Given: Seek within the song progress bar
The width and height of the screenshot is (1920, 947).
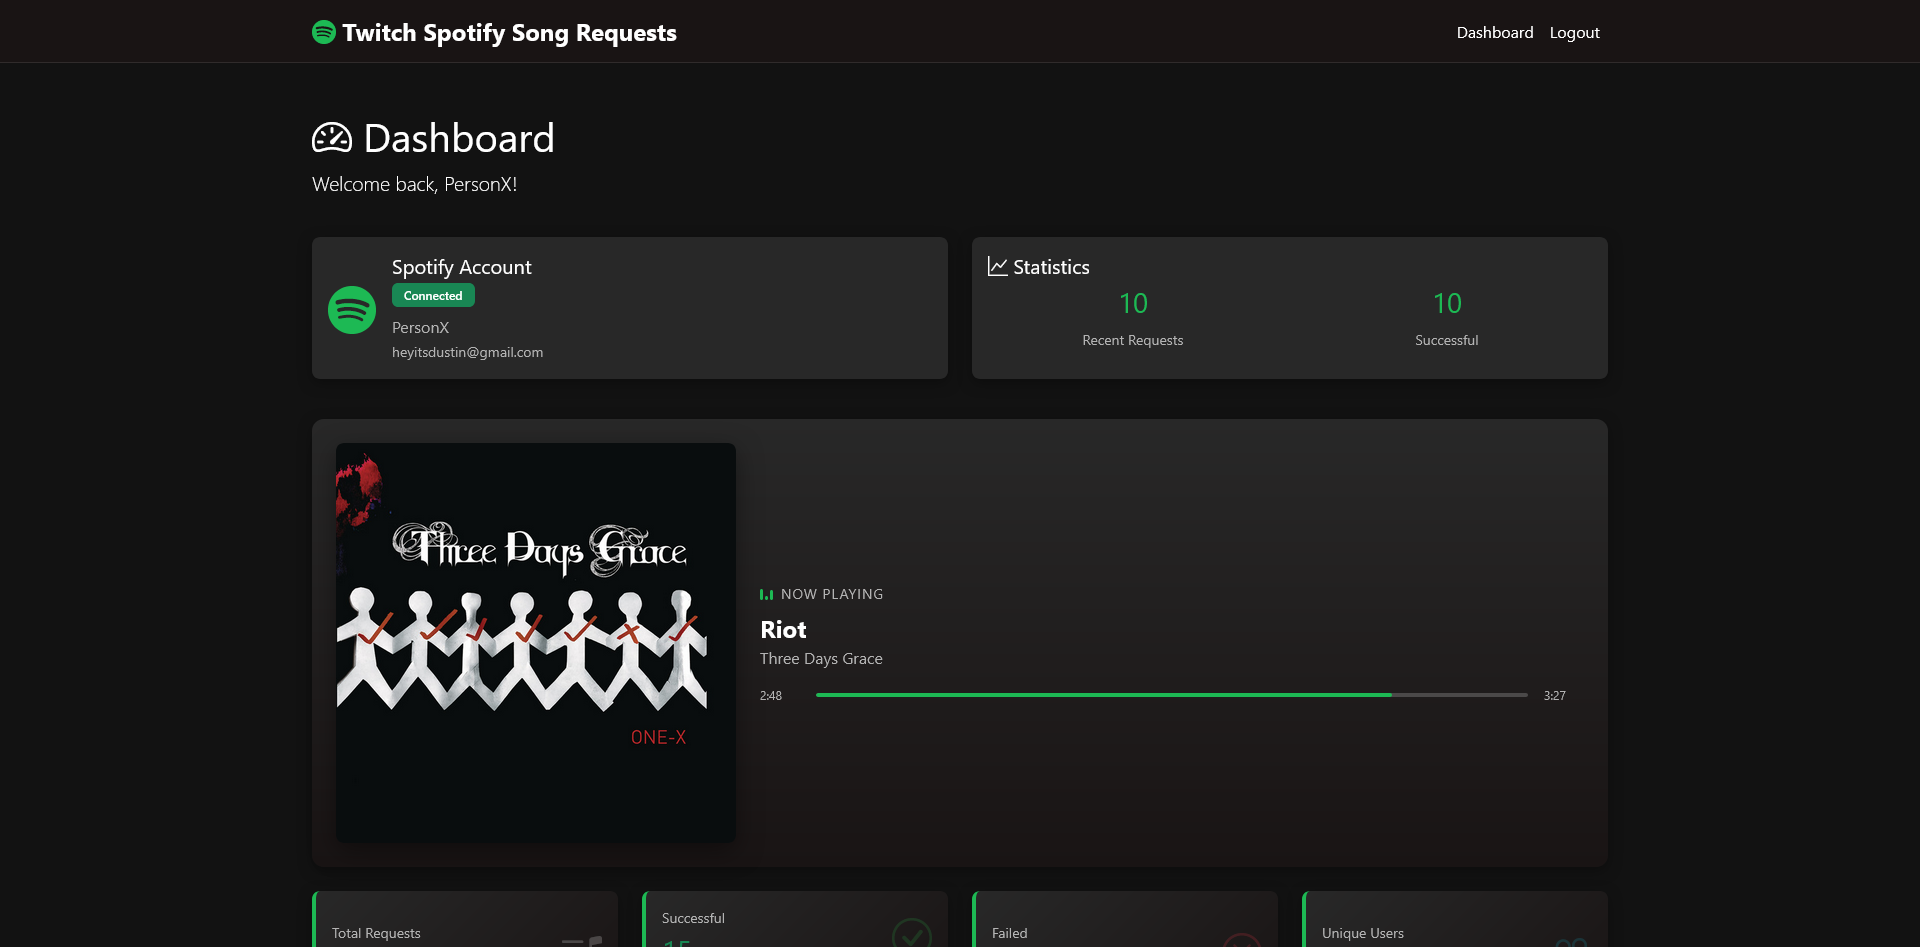Looking at the screenshot, I should [x=1171, y=695].
